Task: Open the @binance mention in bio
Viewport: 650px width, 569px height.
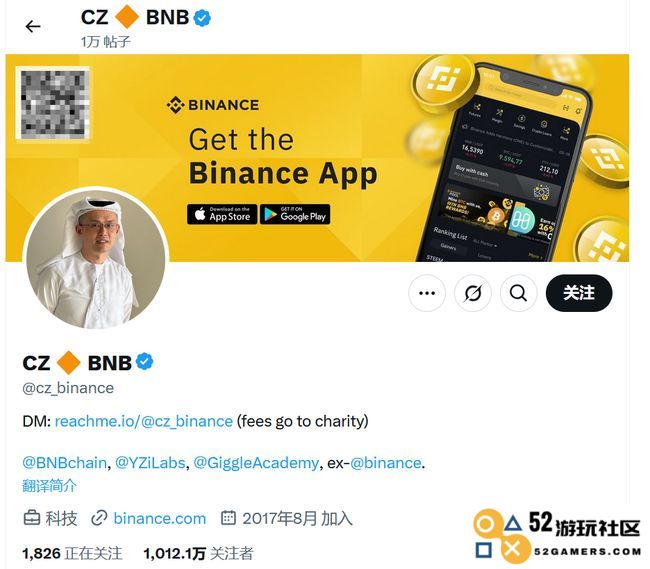Action: tap(386, 462)
